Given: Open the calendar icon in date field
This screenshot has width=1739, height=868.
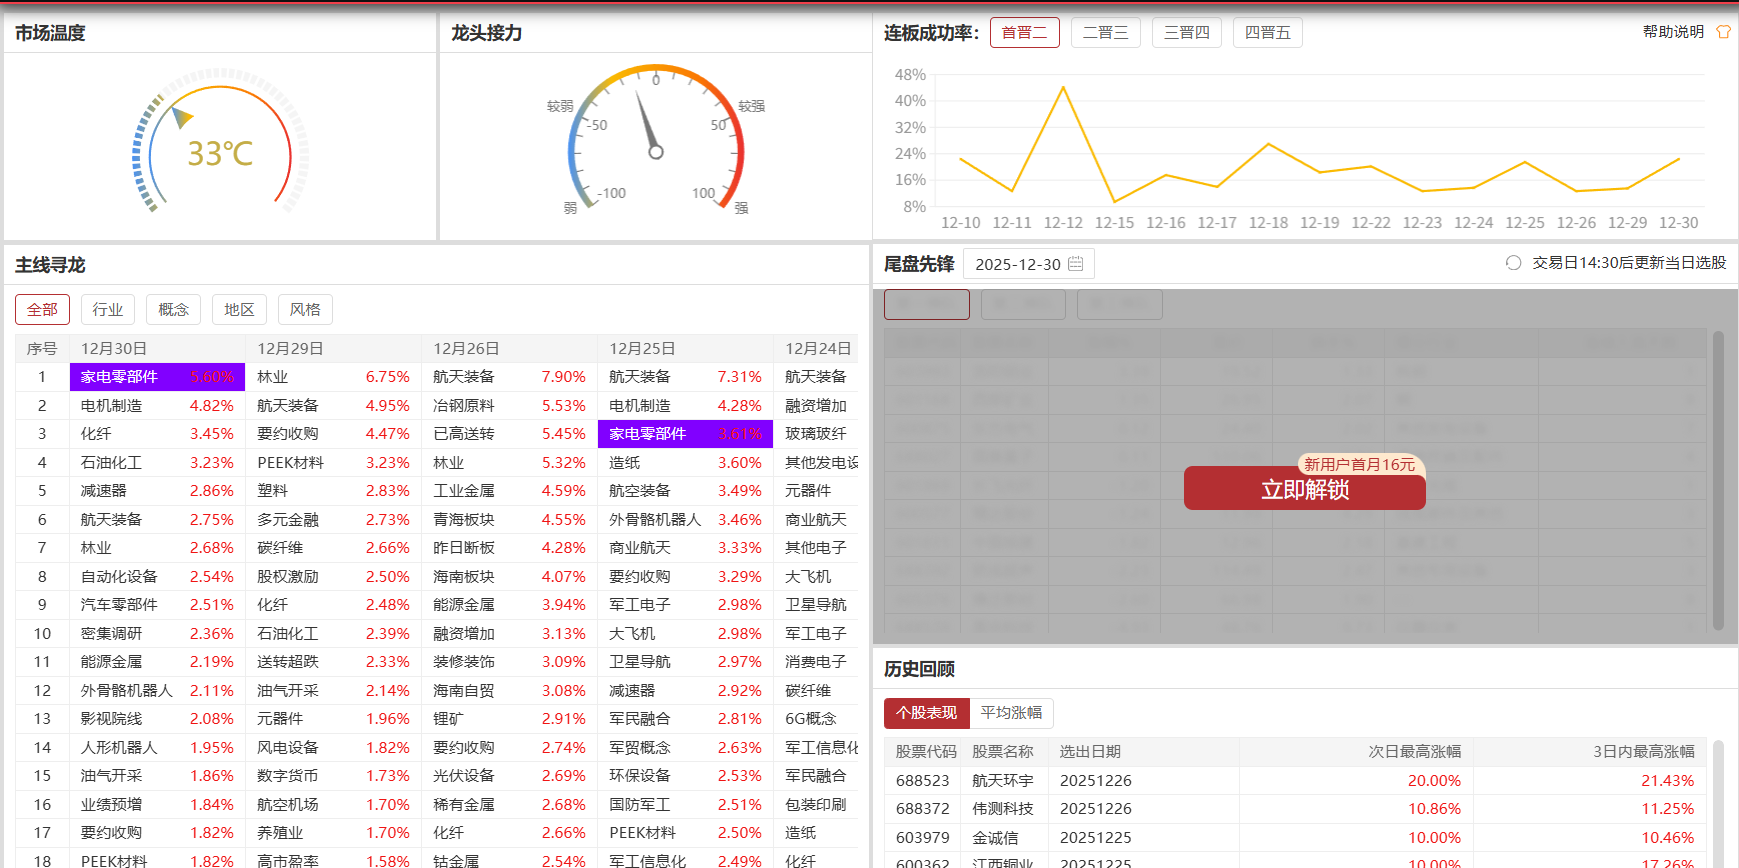Looking at the screenshot, I should [1076, 264].
